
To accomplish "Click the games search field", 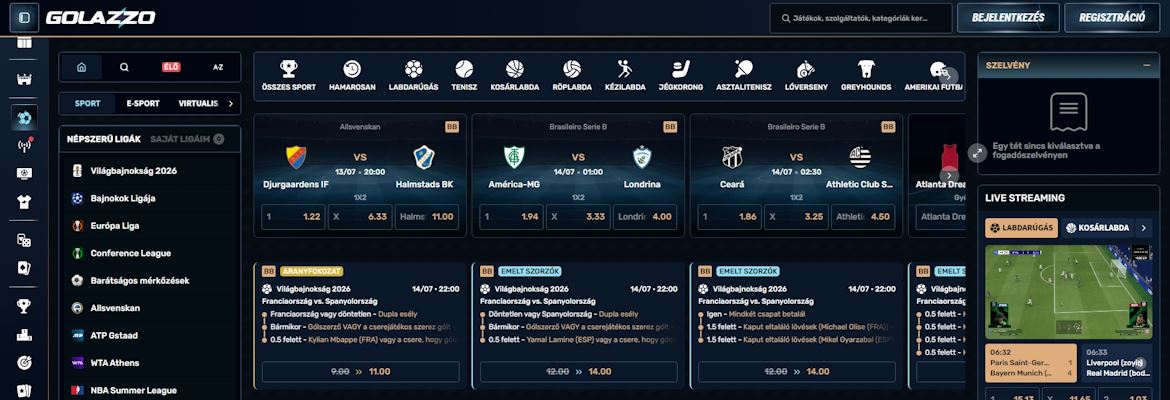I will coord(861,18).
